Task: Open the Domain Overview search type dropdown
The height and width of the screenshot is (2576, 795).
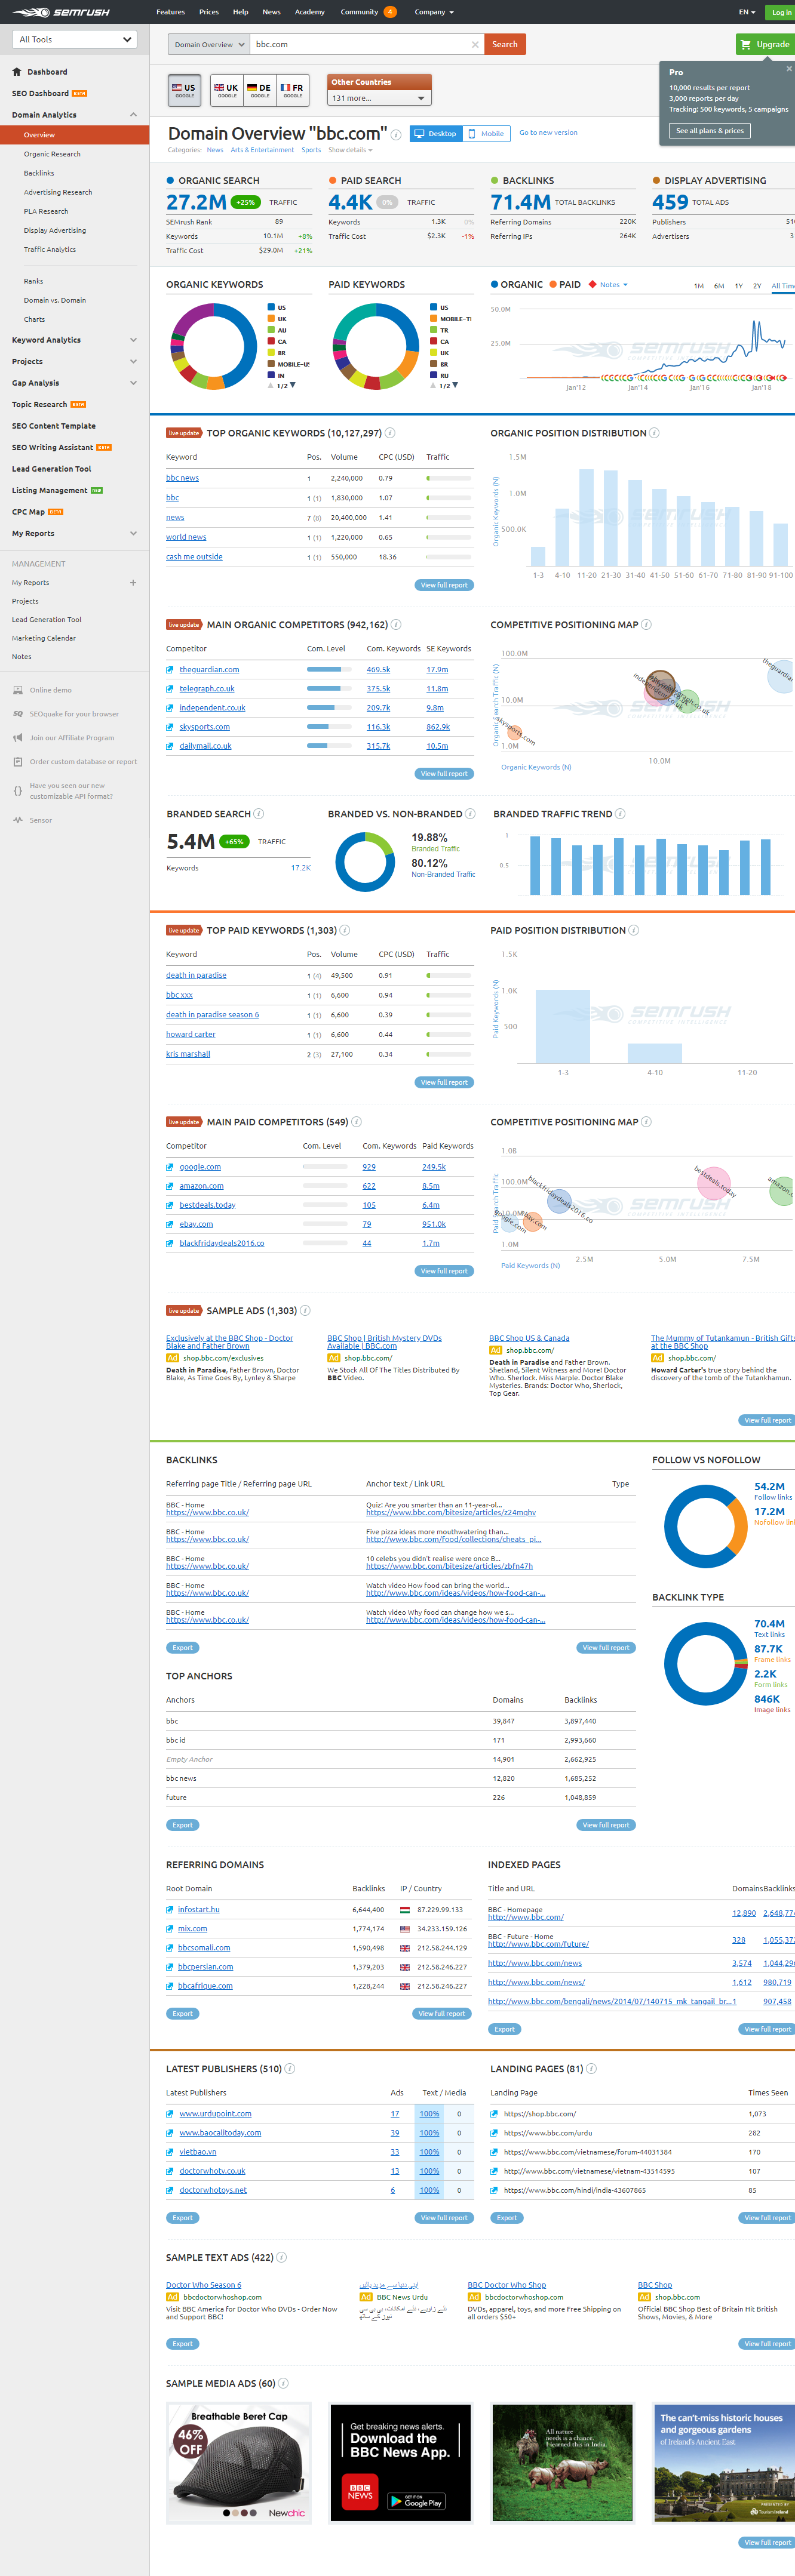Action: pos(208,44)
